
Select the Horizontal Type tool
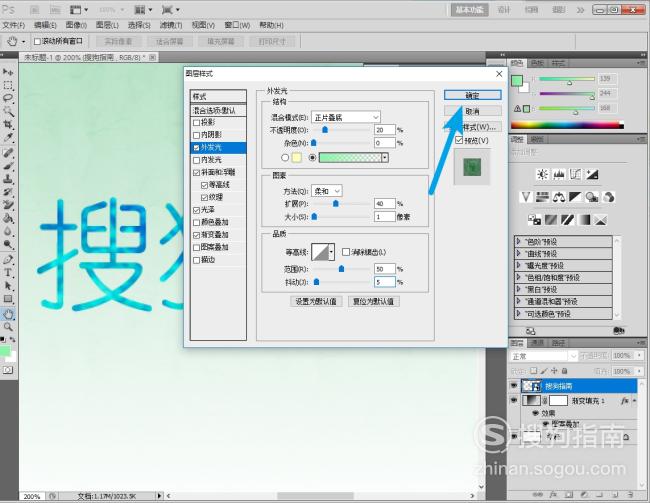(x=8, y=273)
